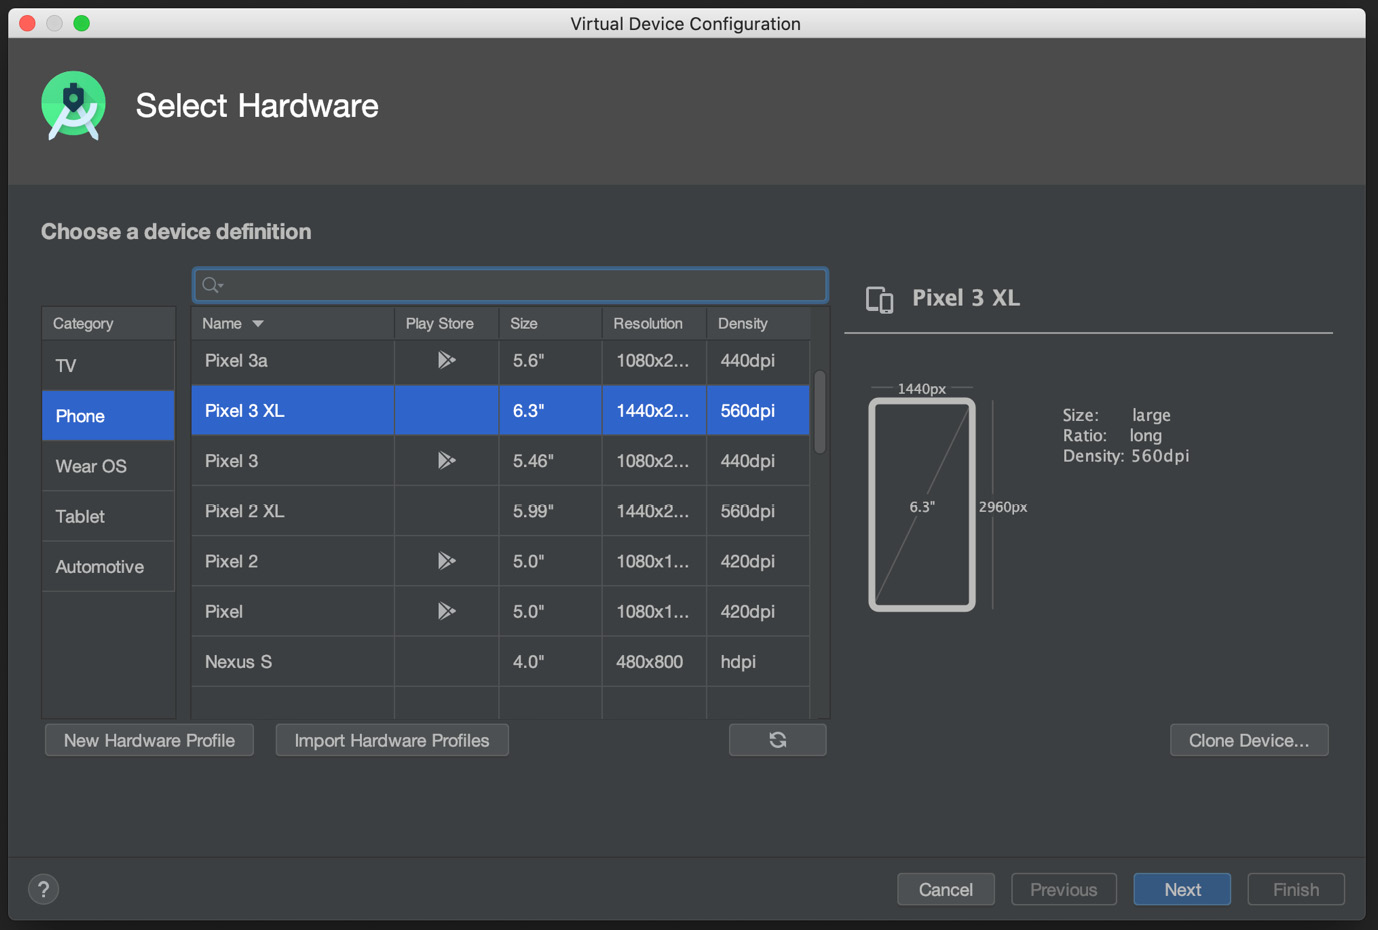
Task: Switch to Wear OS category
Action: (x=108, y=466)
